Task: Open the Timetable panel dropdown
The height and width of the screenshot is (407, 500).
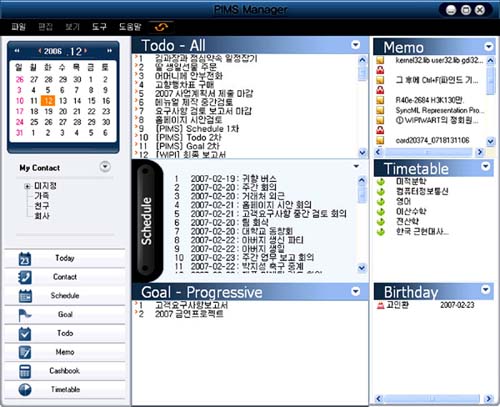Action: pyautogui.click(x=486, y=166)
